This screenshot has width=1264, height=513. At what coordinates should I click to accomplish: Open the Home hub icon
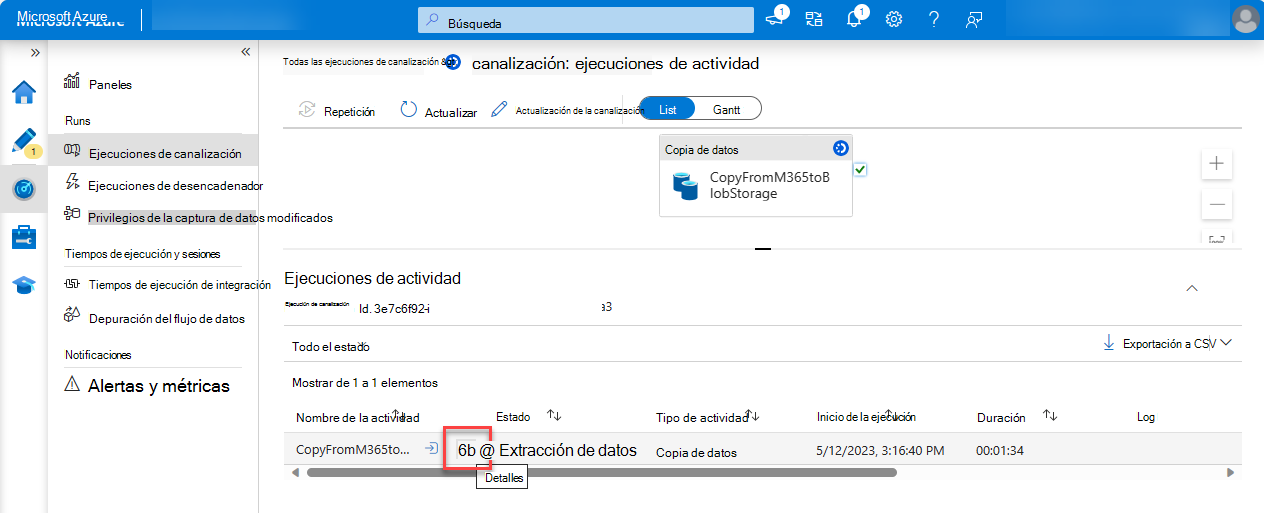click(24, 92)
